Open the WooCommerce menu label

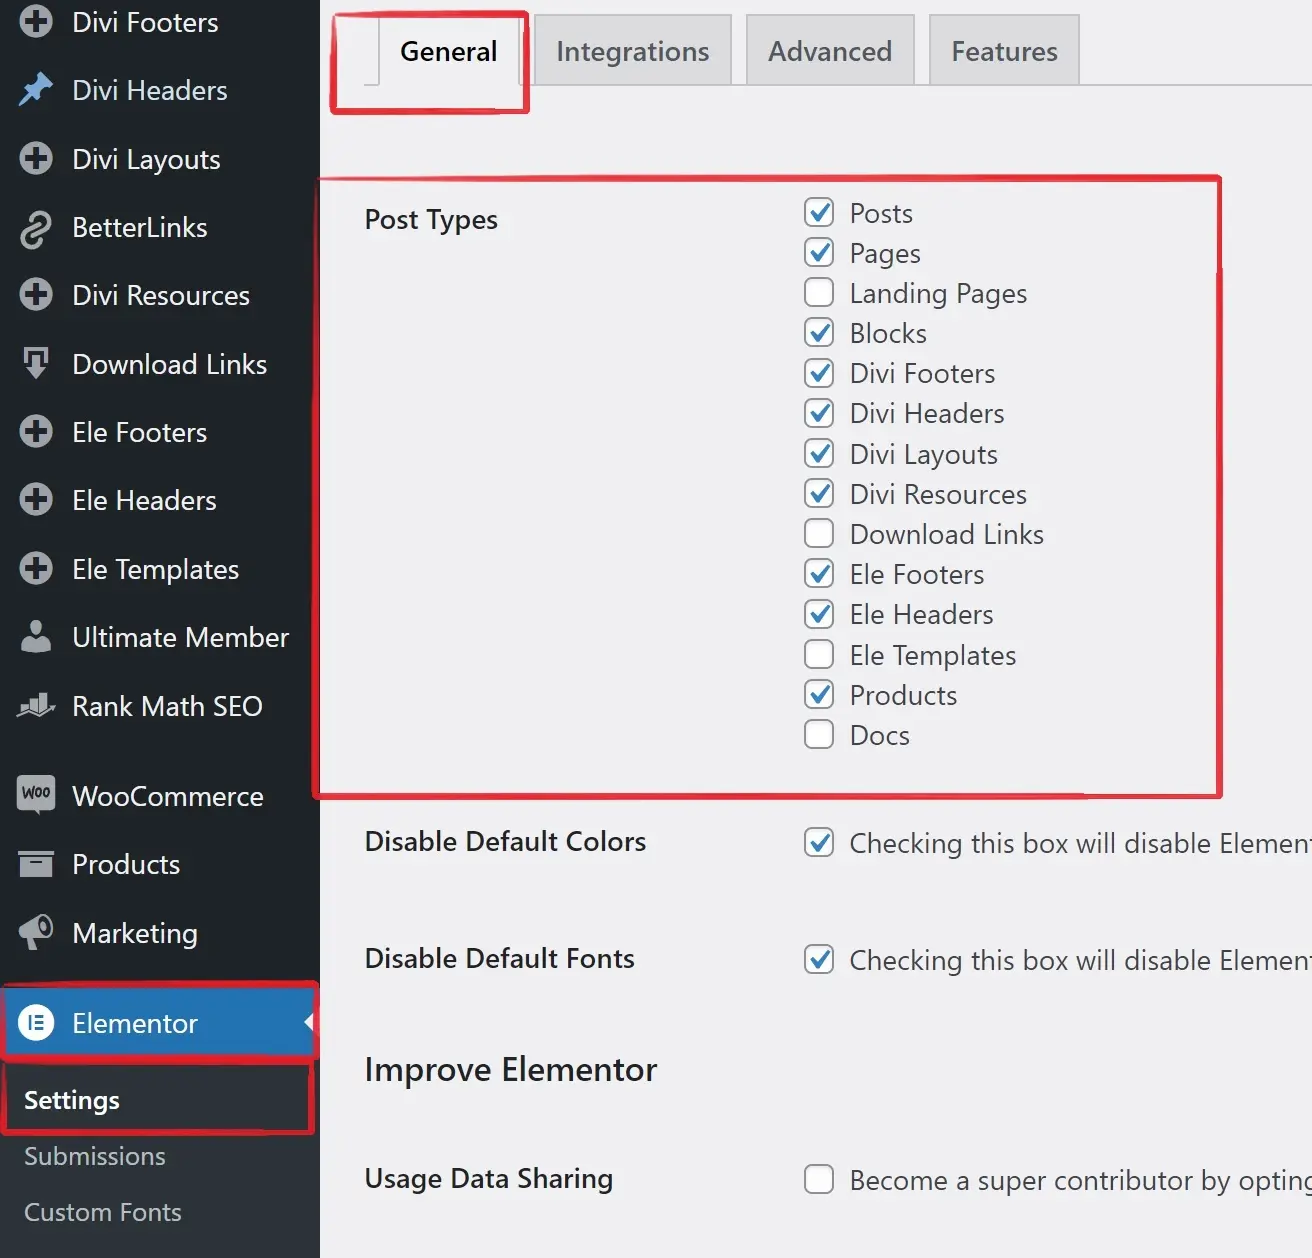coord(168,796)
